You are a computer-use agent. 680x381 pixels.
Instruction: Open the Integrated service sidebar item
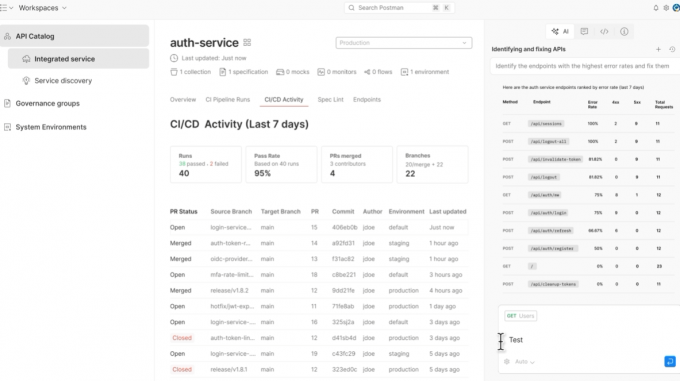(x=78, y=59)
